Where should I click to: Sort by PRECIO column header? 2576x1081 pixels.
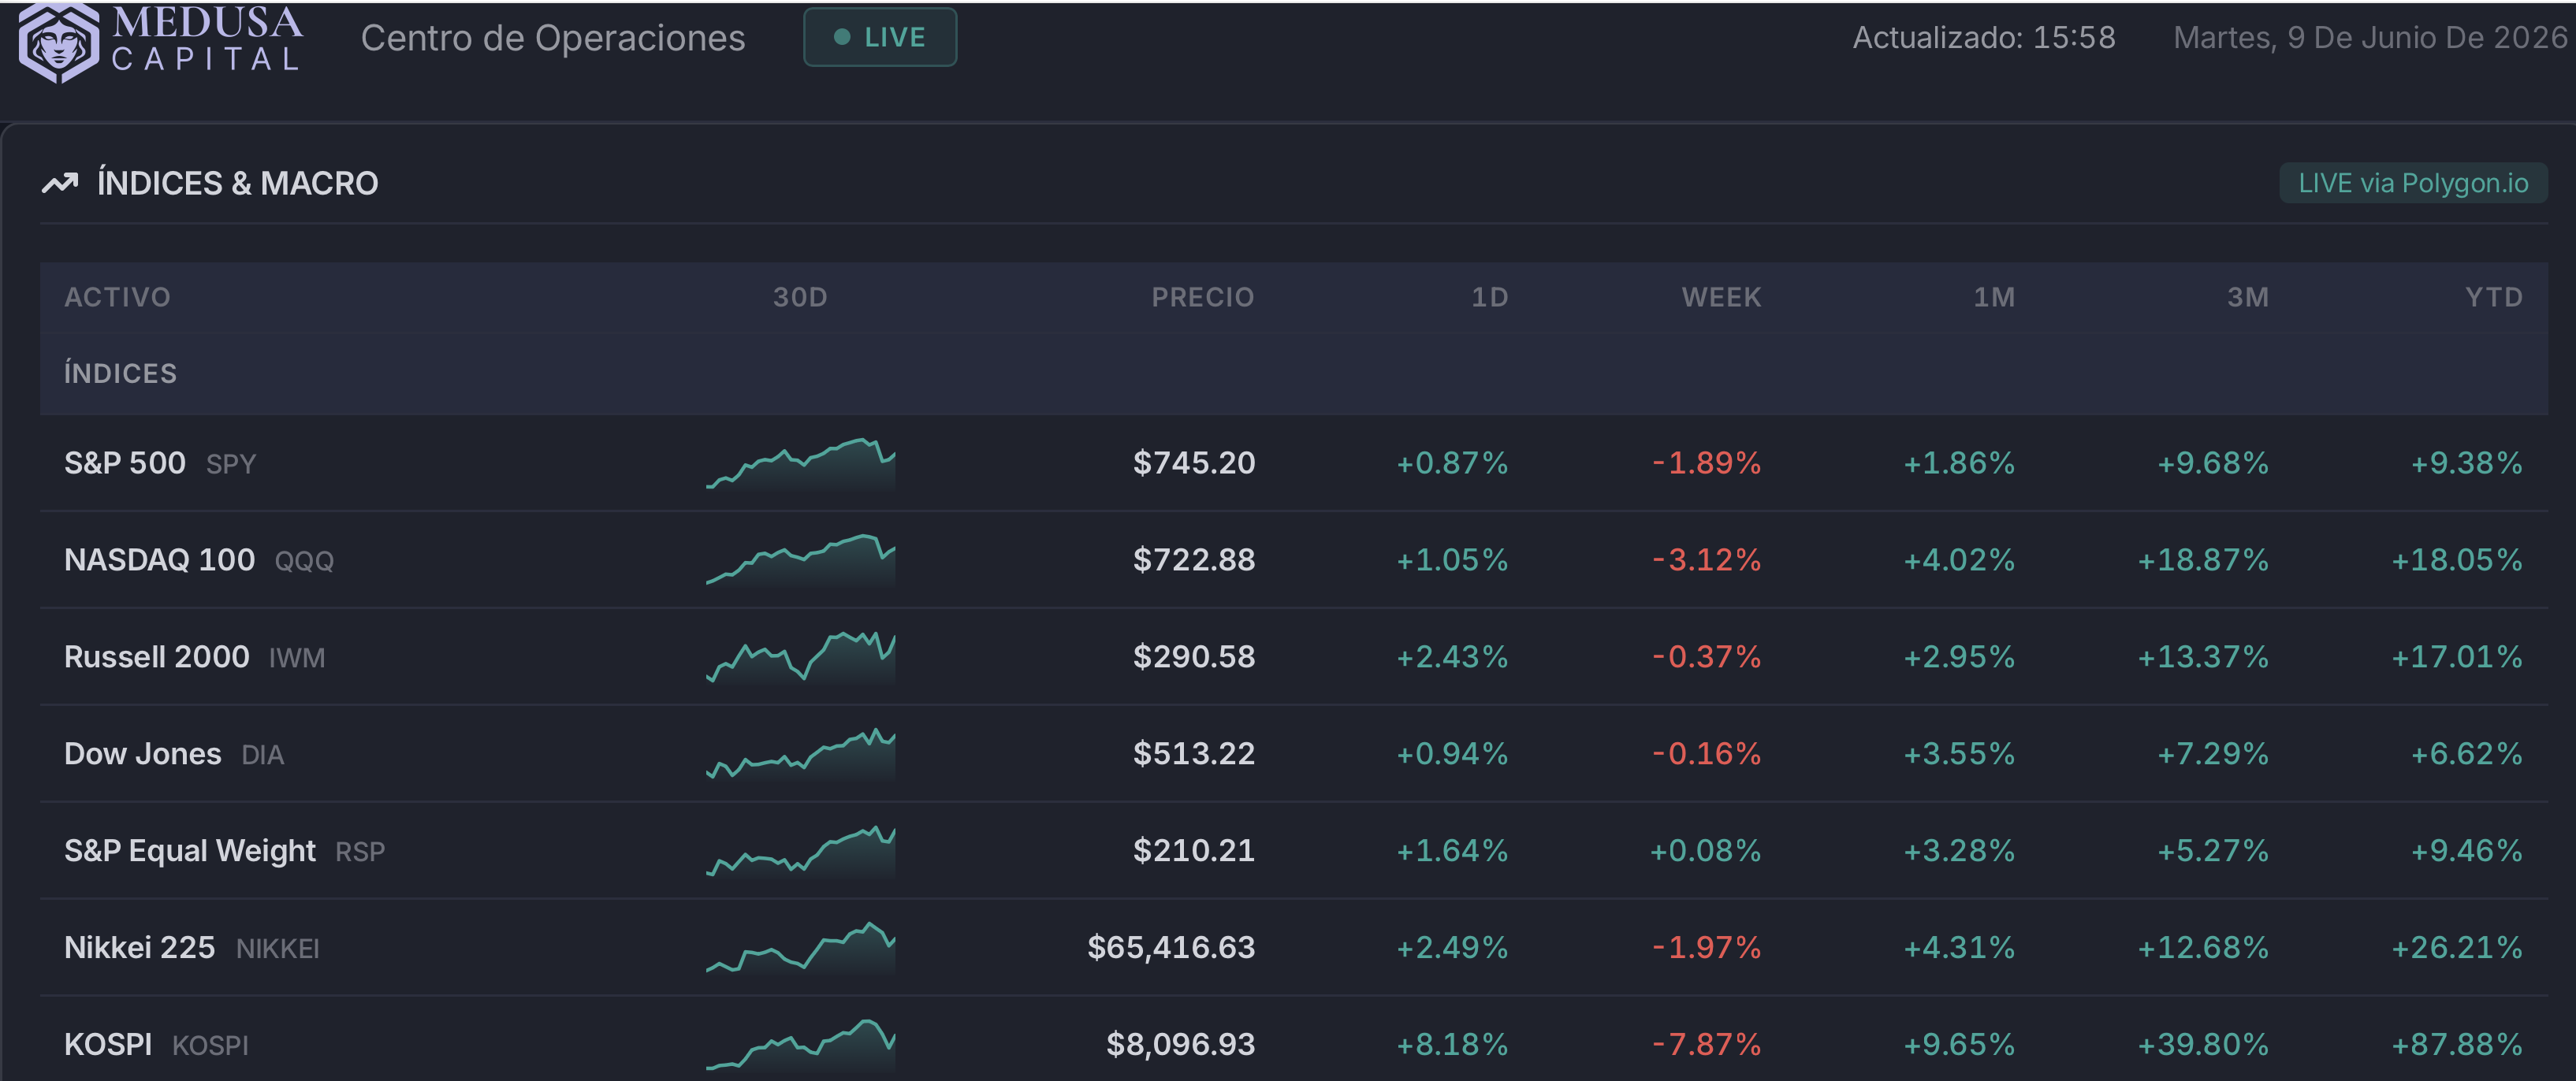1202,297
